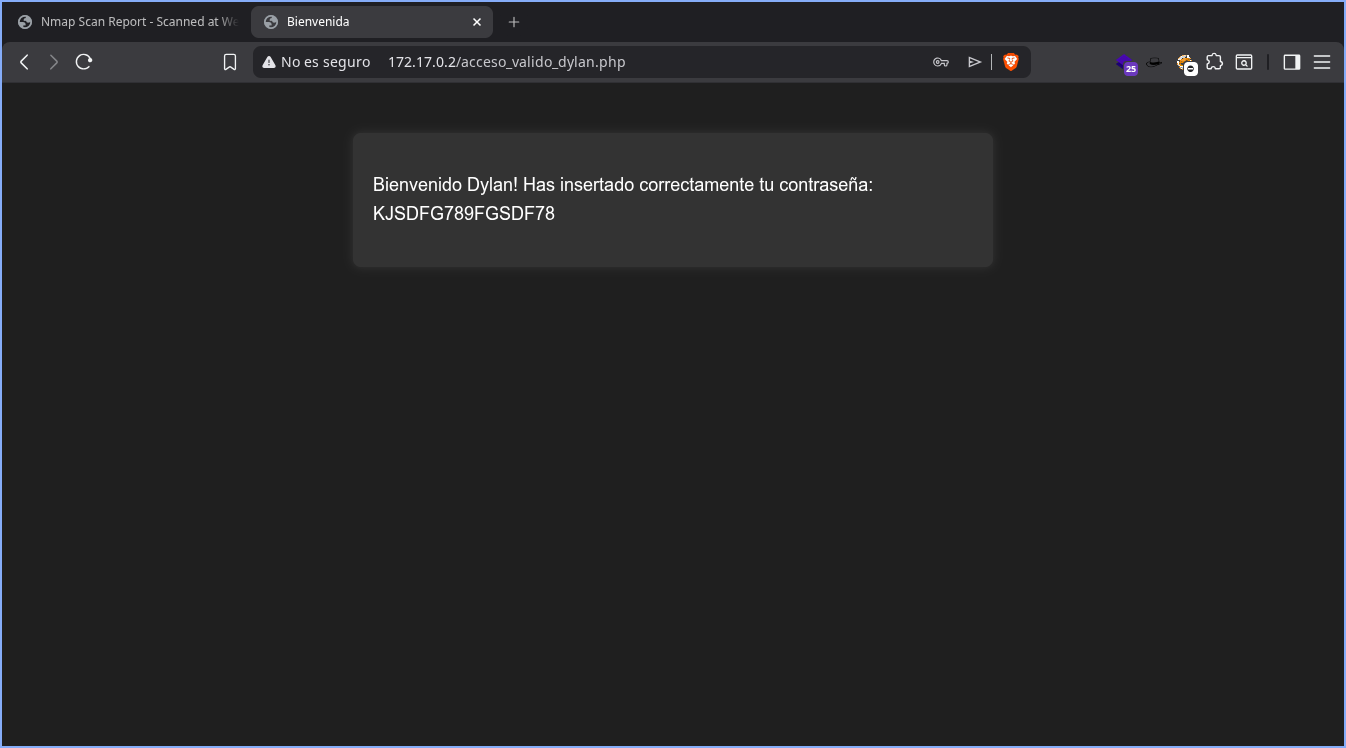
Task: Click the tab search icon in toolbar
Action: coord(1243,62)
